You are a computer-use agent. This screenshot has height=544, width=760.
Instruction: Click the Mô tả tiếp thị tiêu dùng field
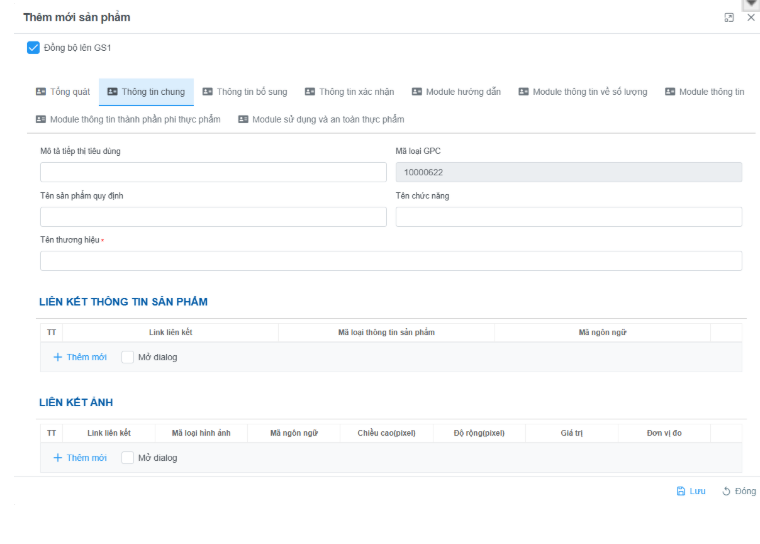coord(212,172)
